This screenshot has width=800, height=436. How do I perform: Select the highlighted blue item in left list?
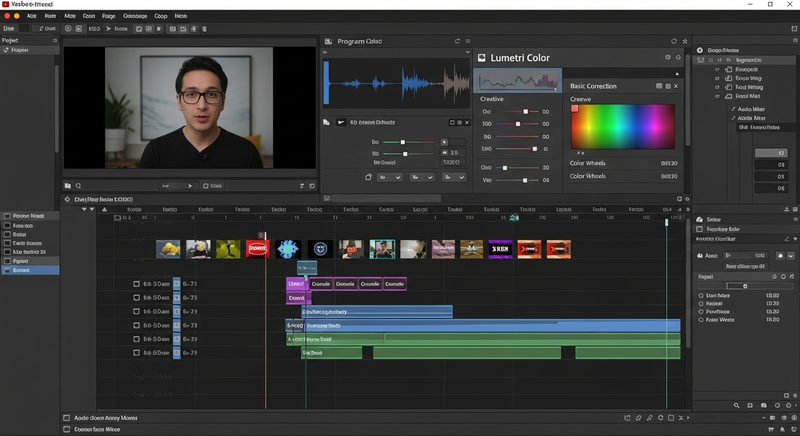coord(30,270)
